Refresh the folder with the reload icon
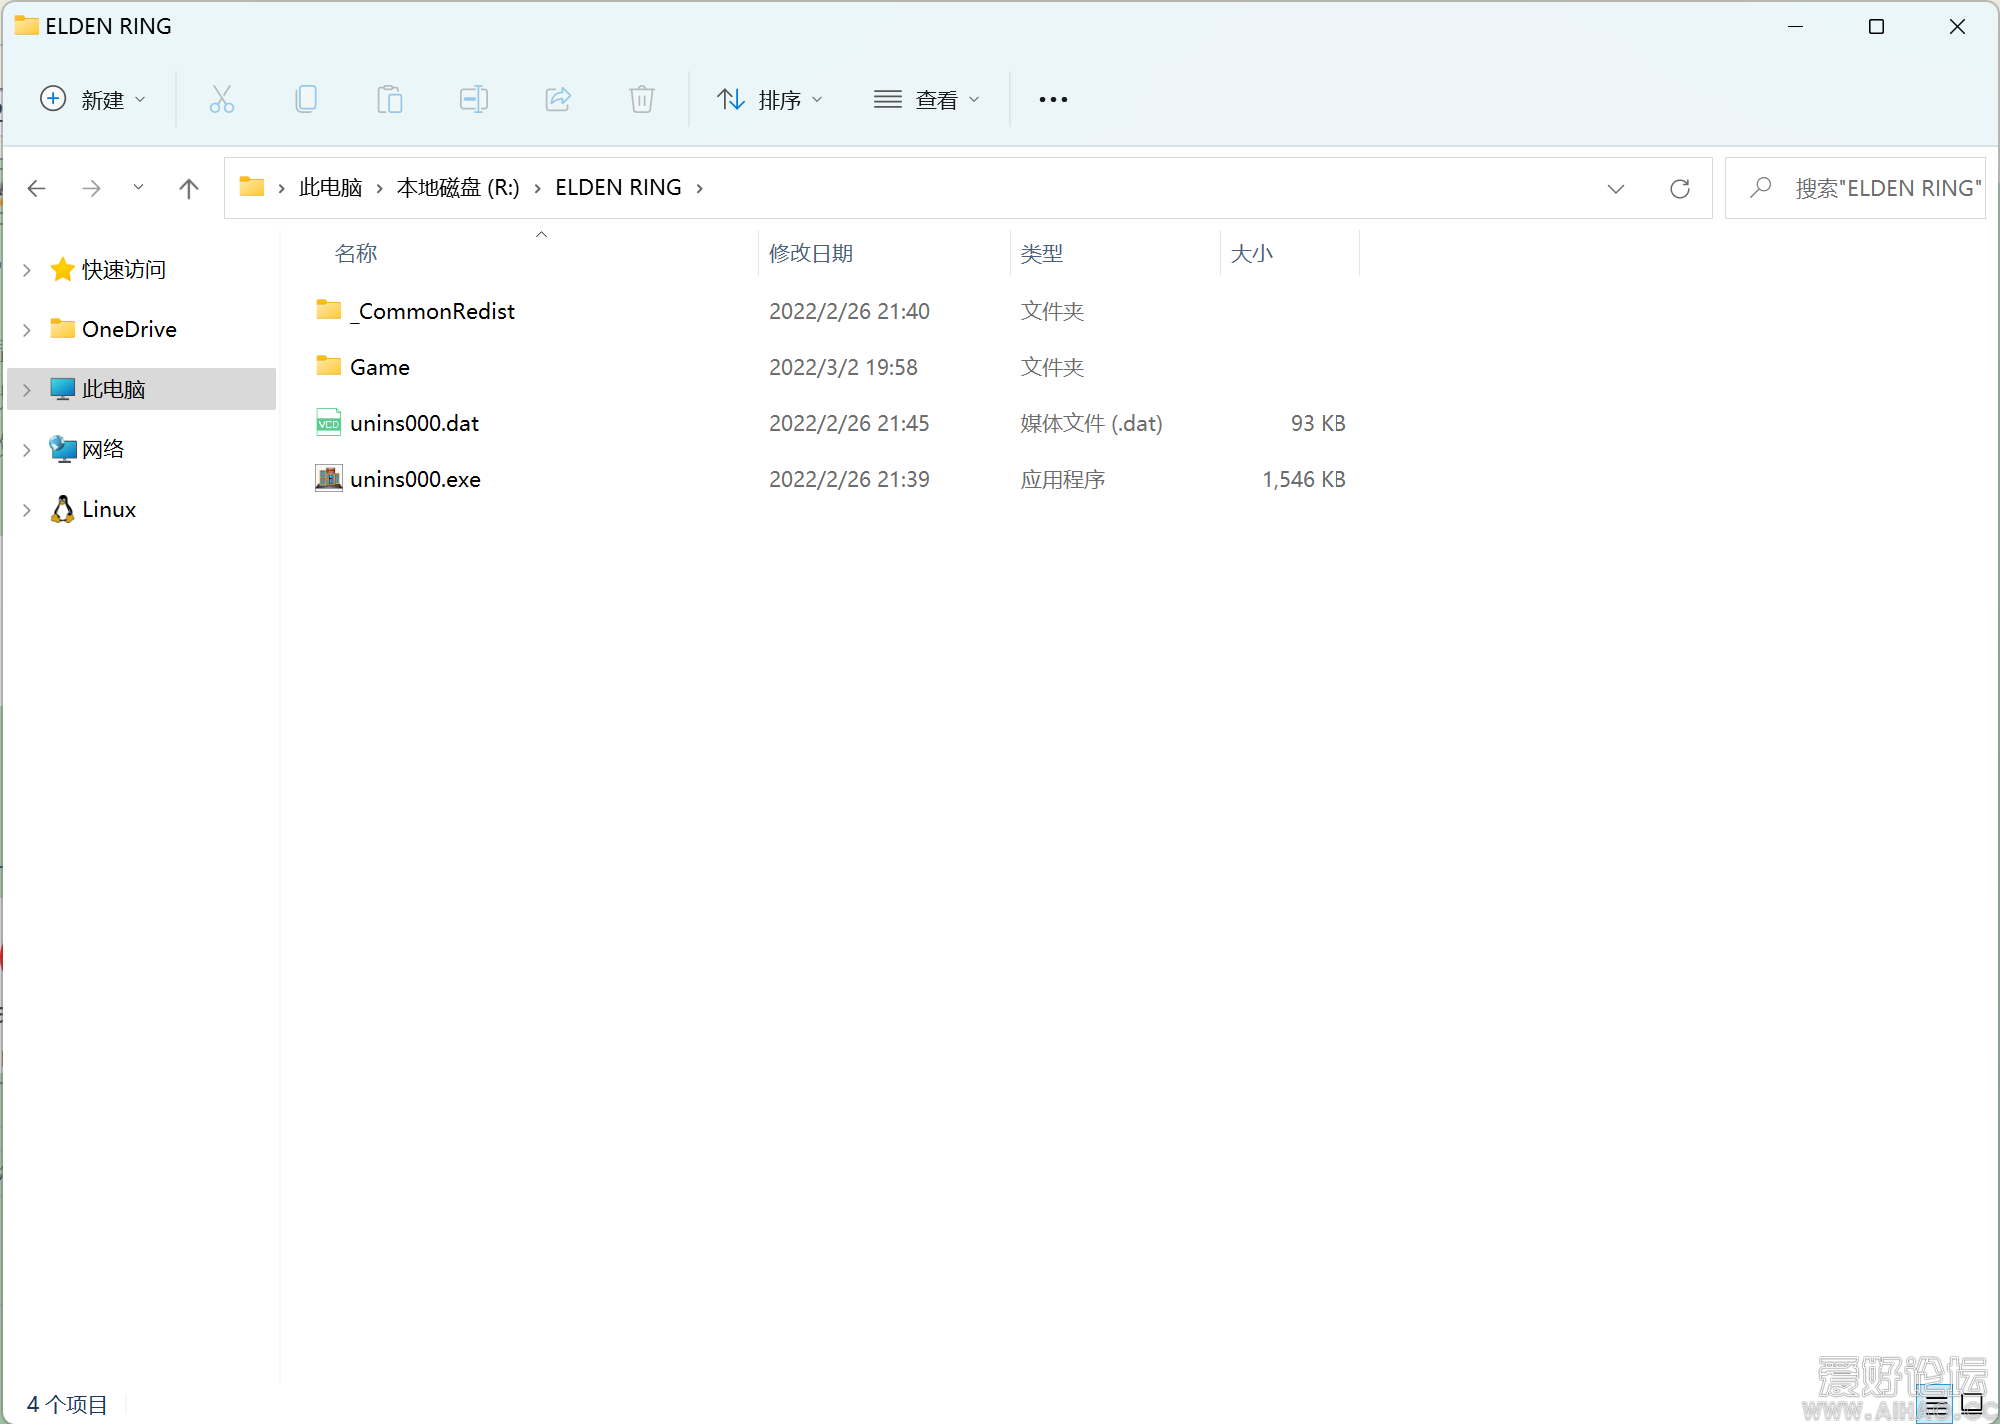The width and height of the screenshot is (2000, 1424). [x=1680, y=188]
